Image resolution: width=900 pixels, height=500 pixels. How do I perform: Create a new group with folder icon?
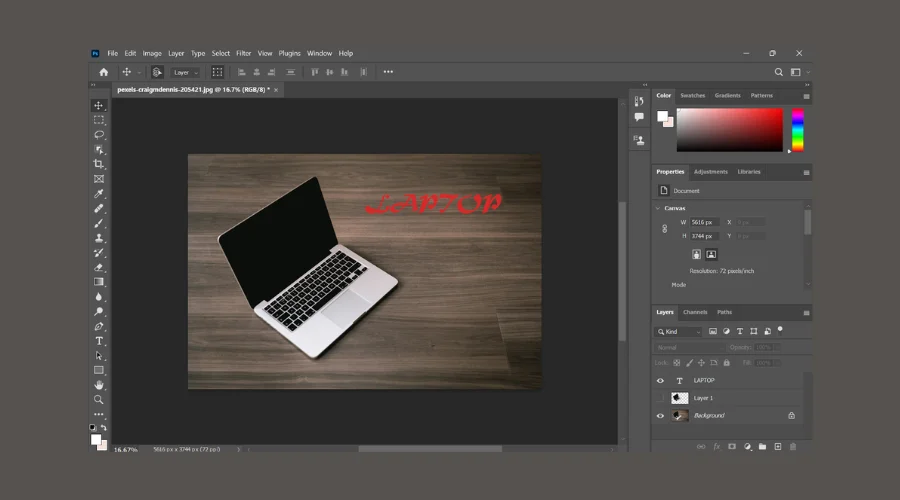(x=762, y=447)
